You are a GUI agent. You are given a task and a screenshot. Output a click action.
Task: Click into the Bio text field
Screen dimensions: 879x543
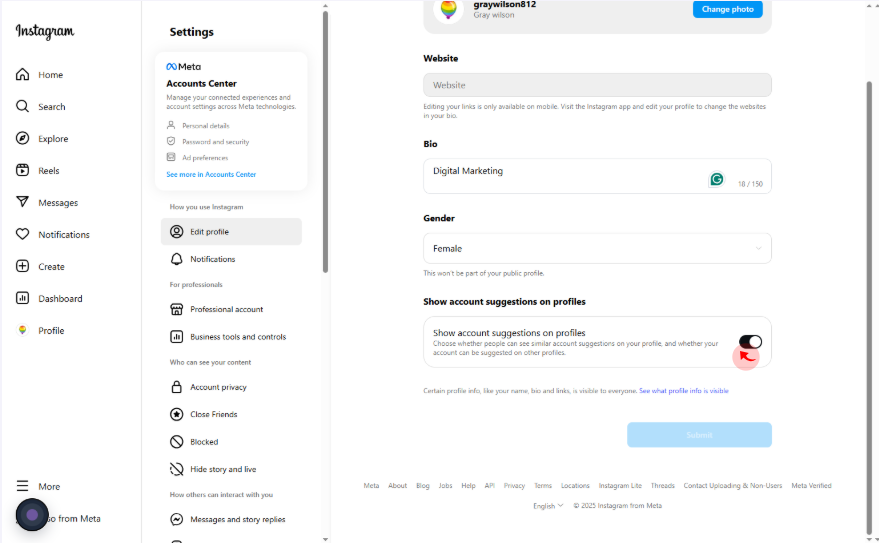pos(597,176)
